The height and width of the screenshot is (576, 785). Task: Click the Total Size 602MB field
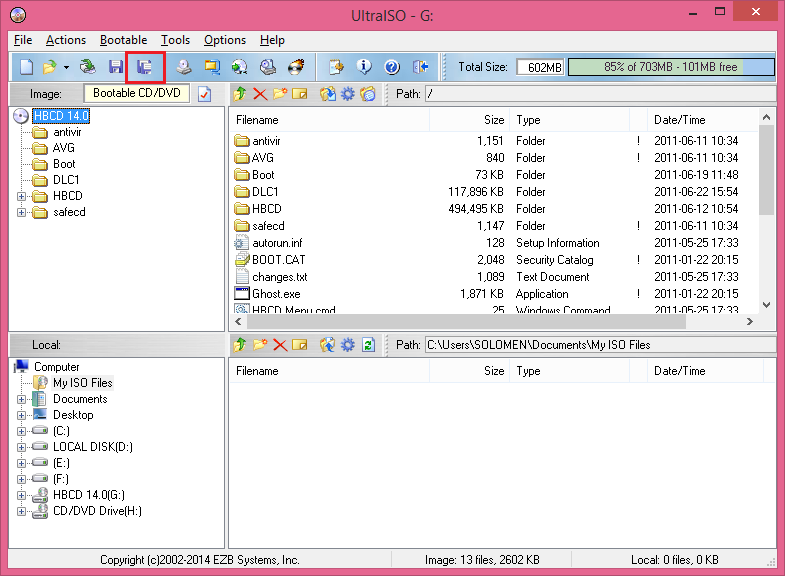tap(541, 67)
